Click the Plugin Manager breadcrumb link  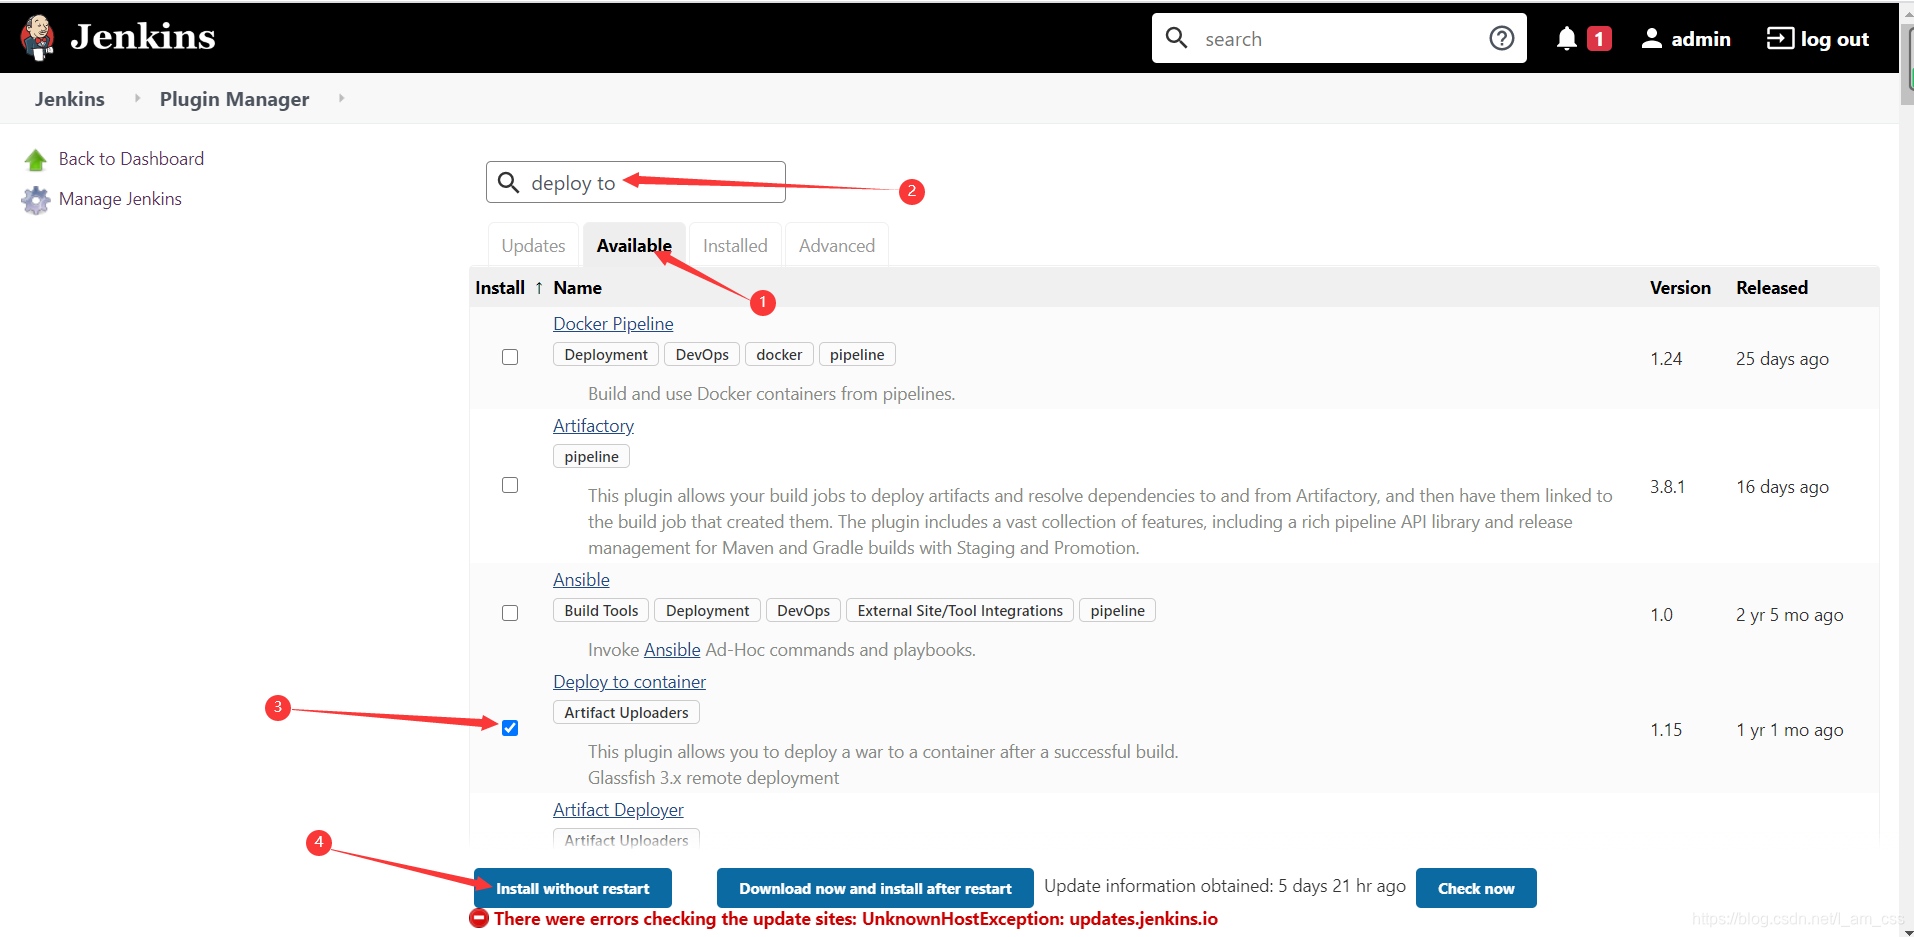234,99
